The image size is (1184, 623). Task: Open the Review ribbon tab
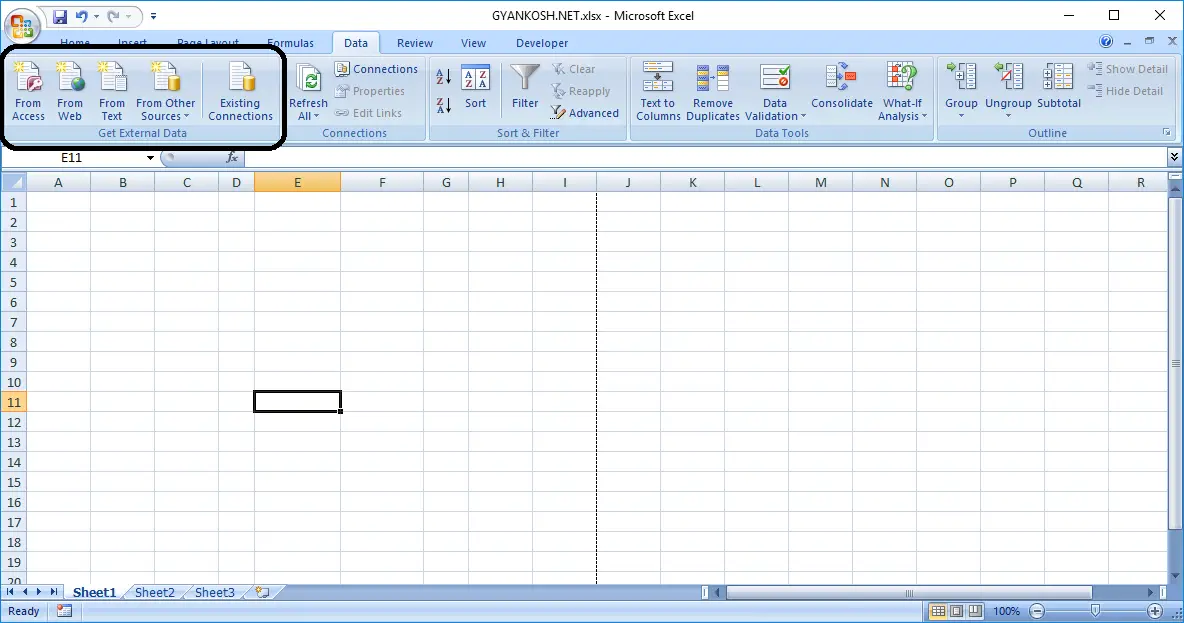tap(415, 43)
